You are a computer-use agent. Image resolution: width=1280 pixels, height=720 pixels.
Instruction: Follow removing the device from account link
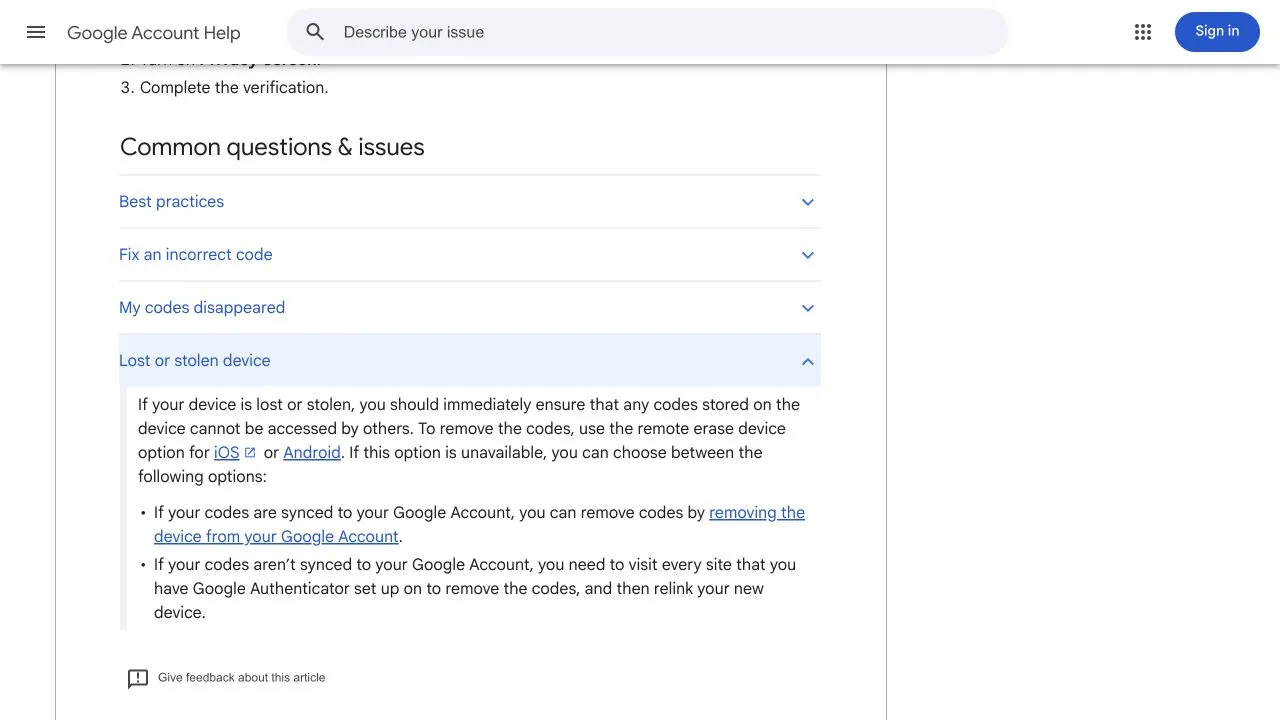click(479, 524)
